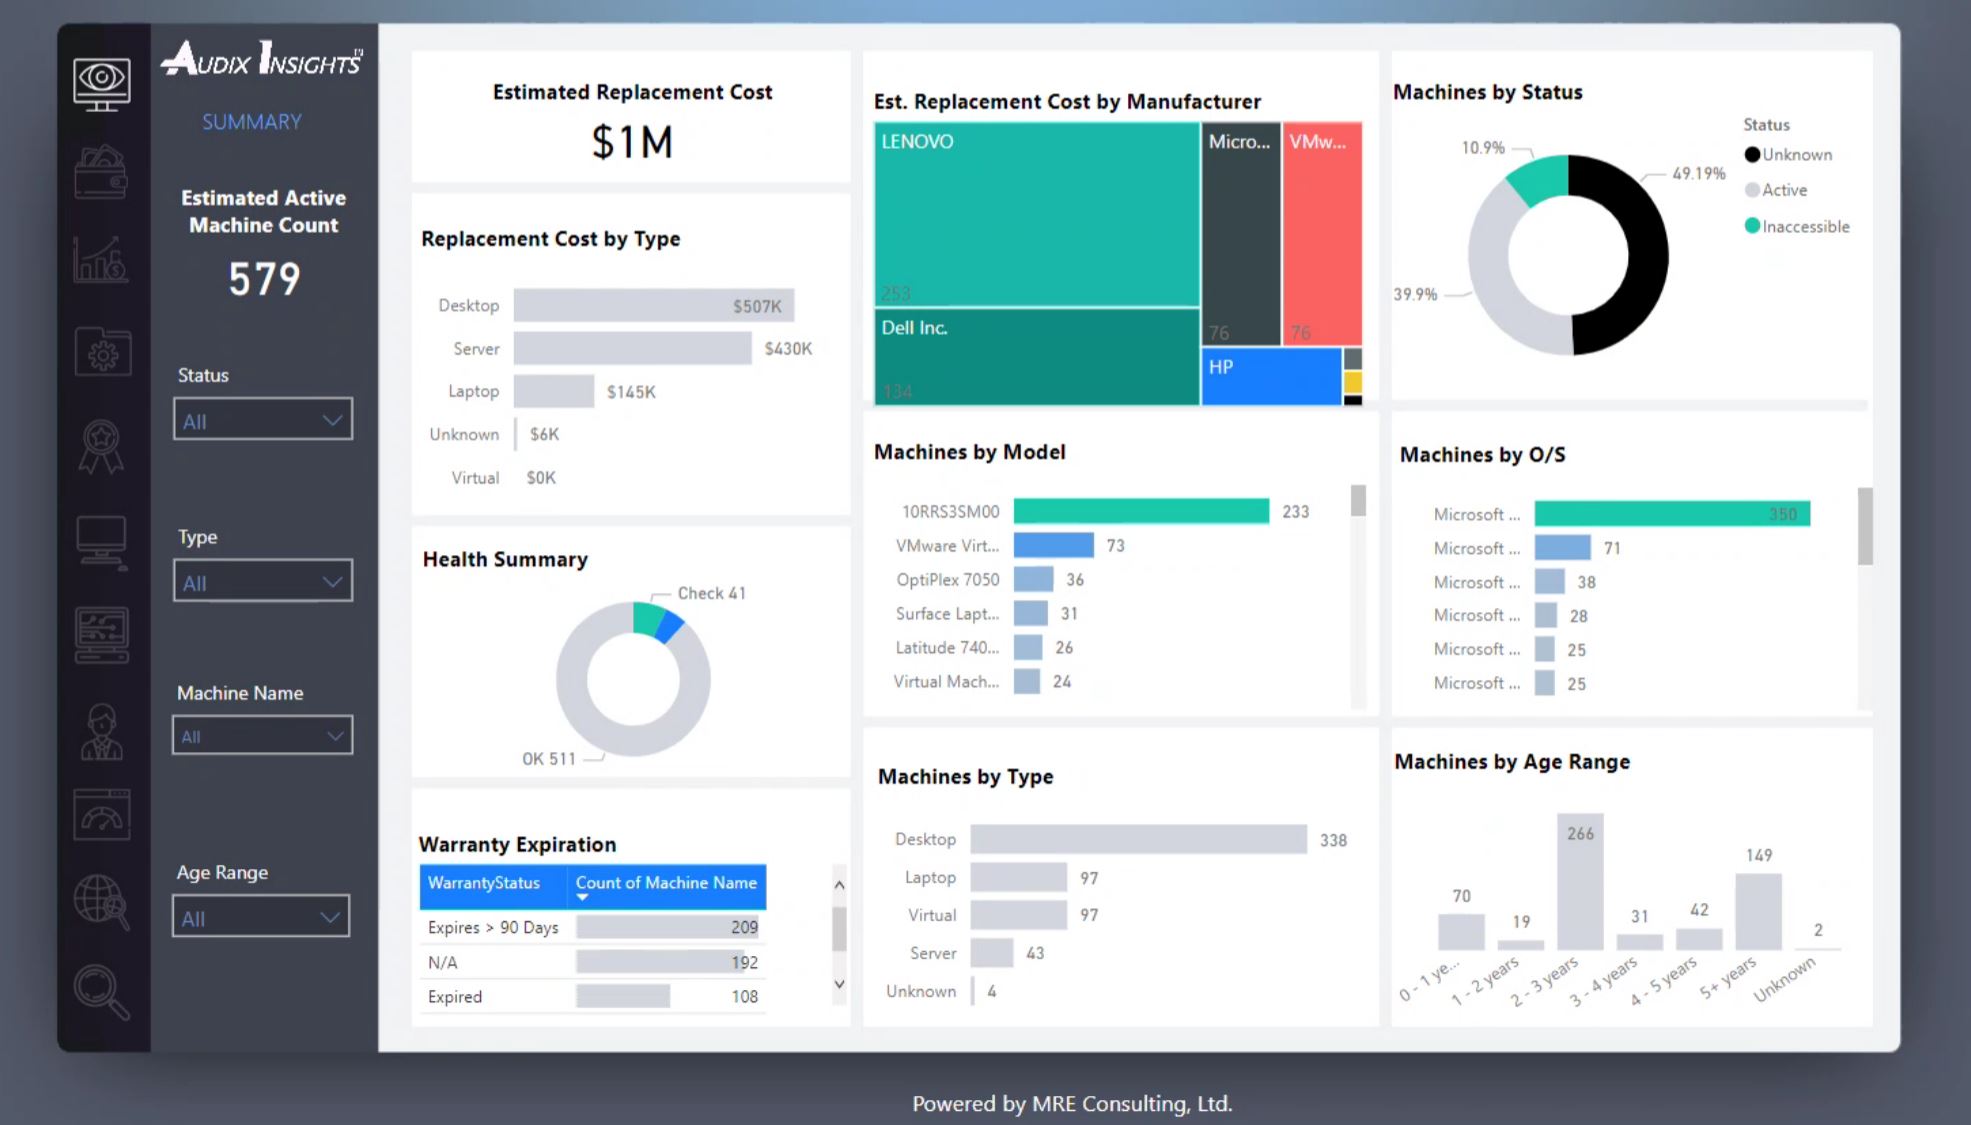Screen dimensions: 1971x1125
Task: Click the 2 - 3 years age column
Action: click(x=1580, y=881)
